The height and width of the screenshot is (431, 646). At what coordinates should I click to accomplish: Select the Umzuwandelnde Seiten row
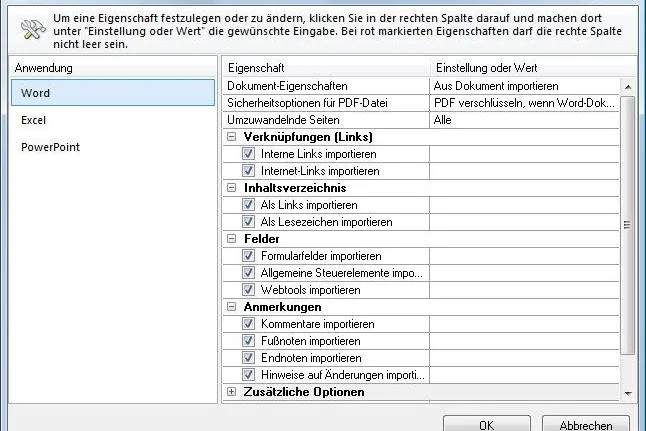(326, 120)
